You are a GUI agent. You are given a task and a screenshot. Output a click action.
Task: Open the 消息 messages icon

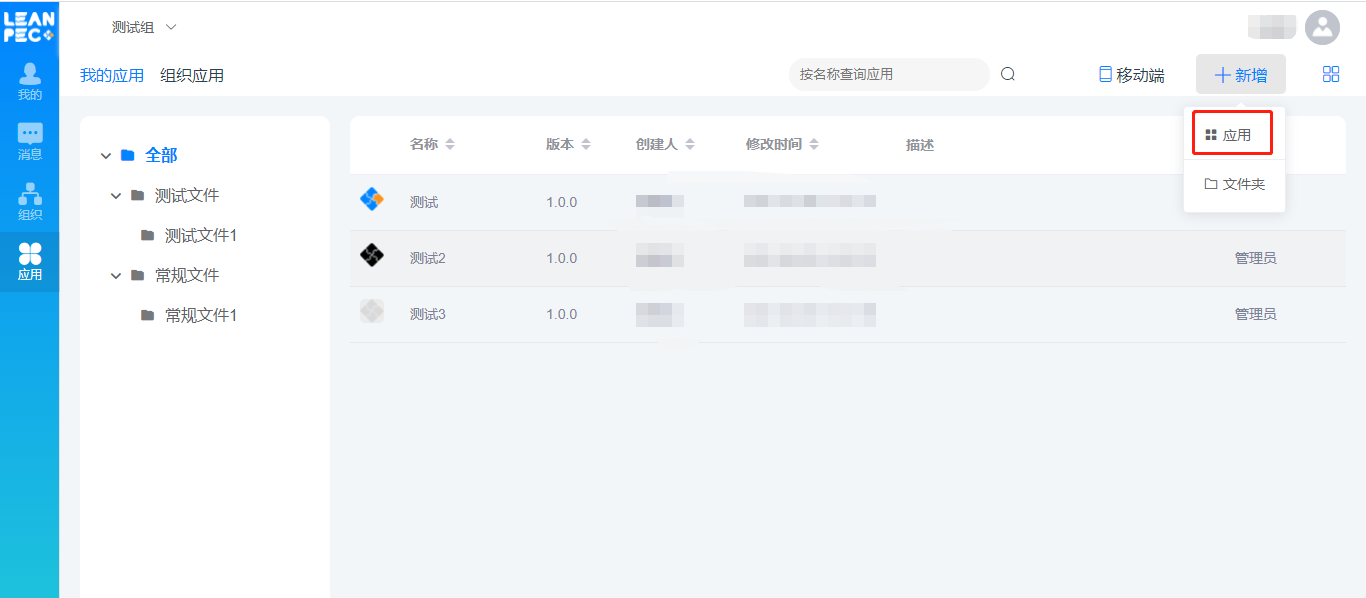(30, 141)
